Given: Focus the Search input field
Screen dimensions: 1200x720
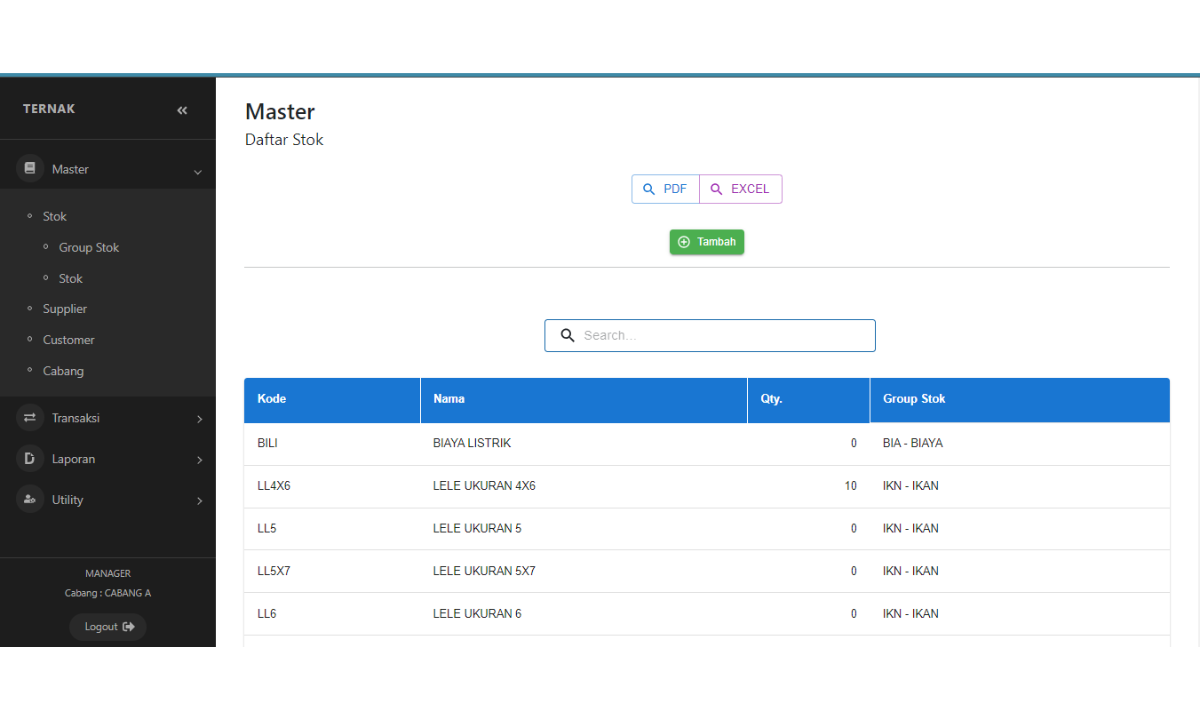Looking at the screenshot, I should [x=720, y=336].
